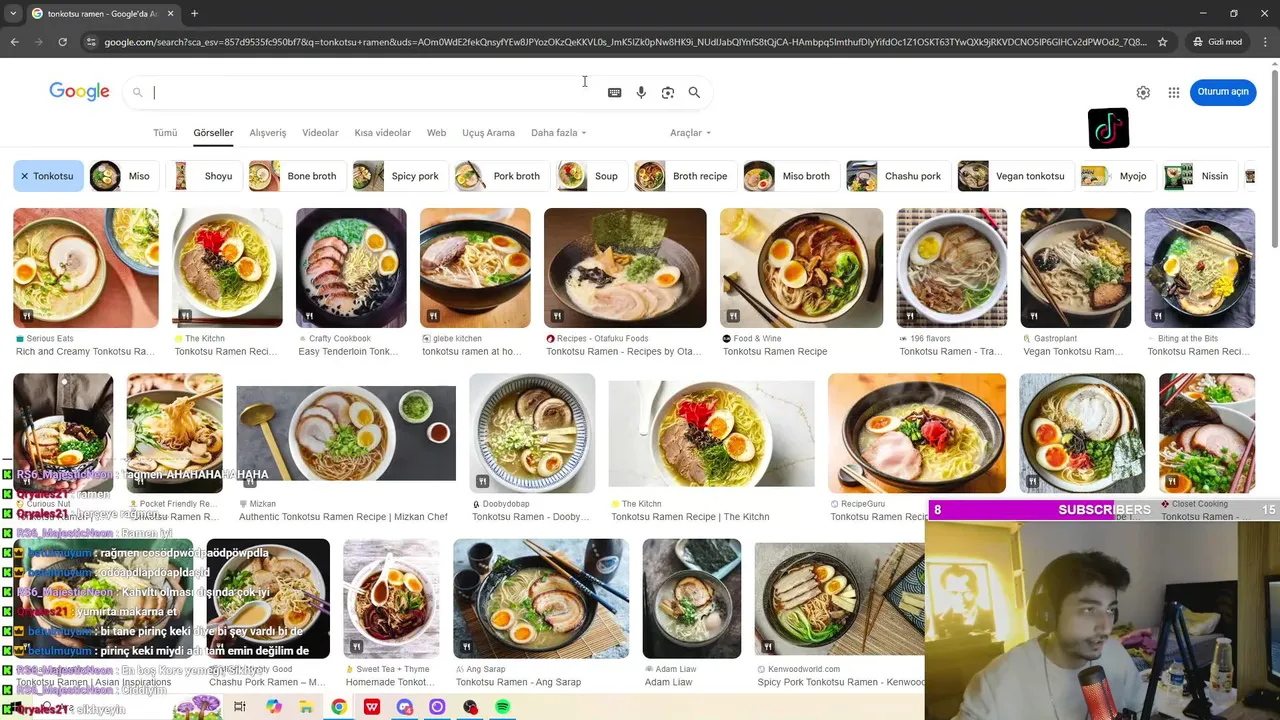Image resolution: width=1280 pixels, height=720 pixels.
Task: Open the Doobydobap ramen thumbnail
Action: [532, 433]
